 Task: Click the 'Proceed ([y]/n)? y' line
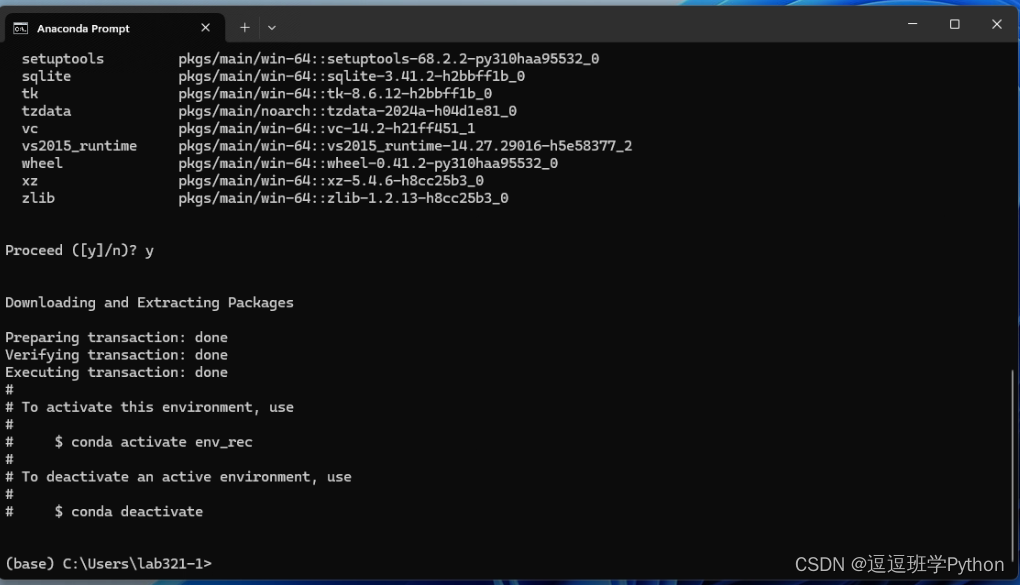[x=79, y=251]
